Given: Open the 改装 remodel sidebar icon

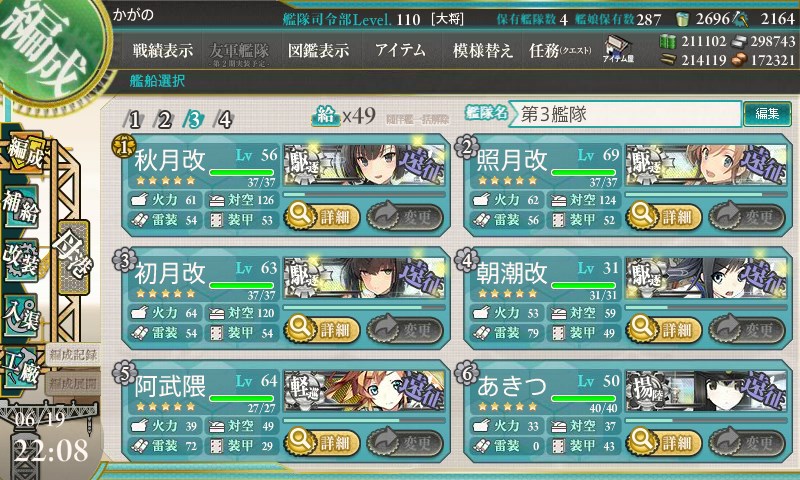Looking at the screenshot, I should coord(20,259).
